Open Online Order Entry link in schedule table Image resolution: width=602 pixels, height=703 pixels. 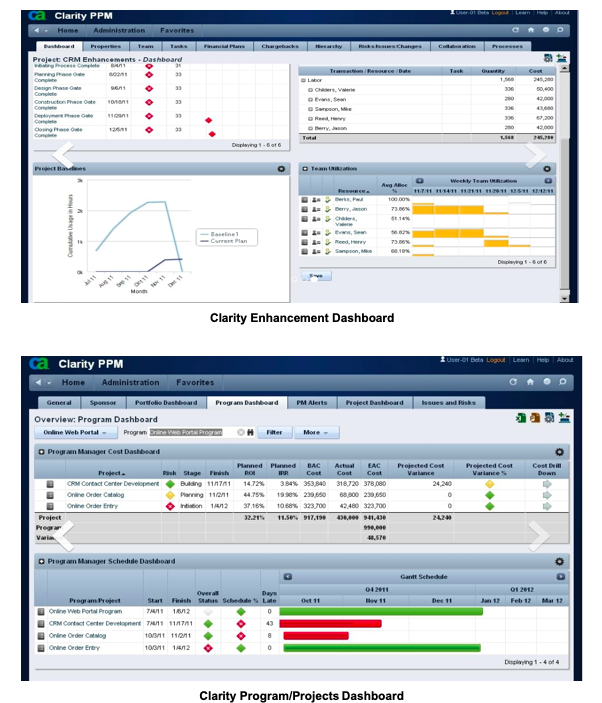click(74, 648)
